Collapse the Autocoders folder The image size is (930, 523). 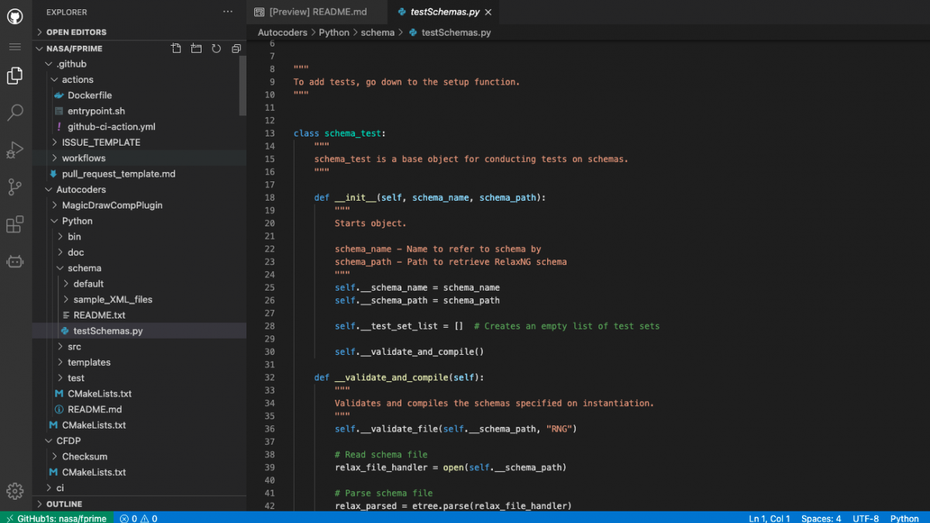80,189
